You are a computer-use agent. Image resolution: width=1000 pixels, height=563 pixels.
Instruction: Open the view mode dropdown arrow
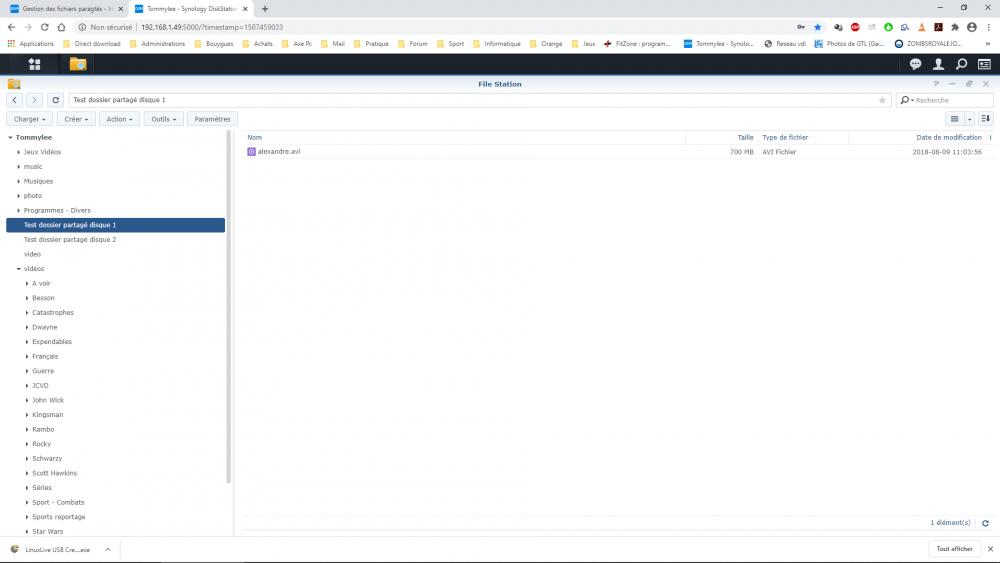click(x=969, y=119)
